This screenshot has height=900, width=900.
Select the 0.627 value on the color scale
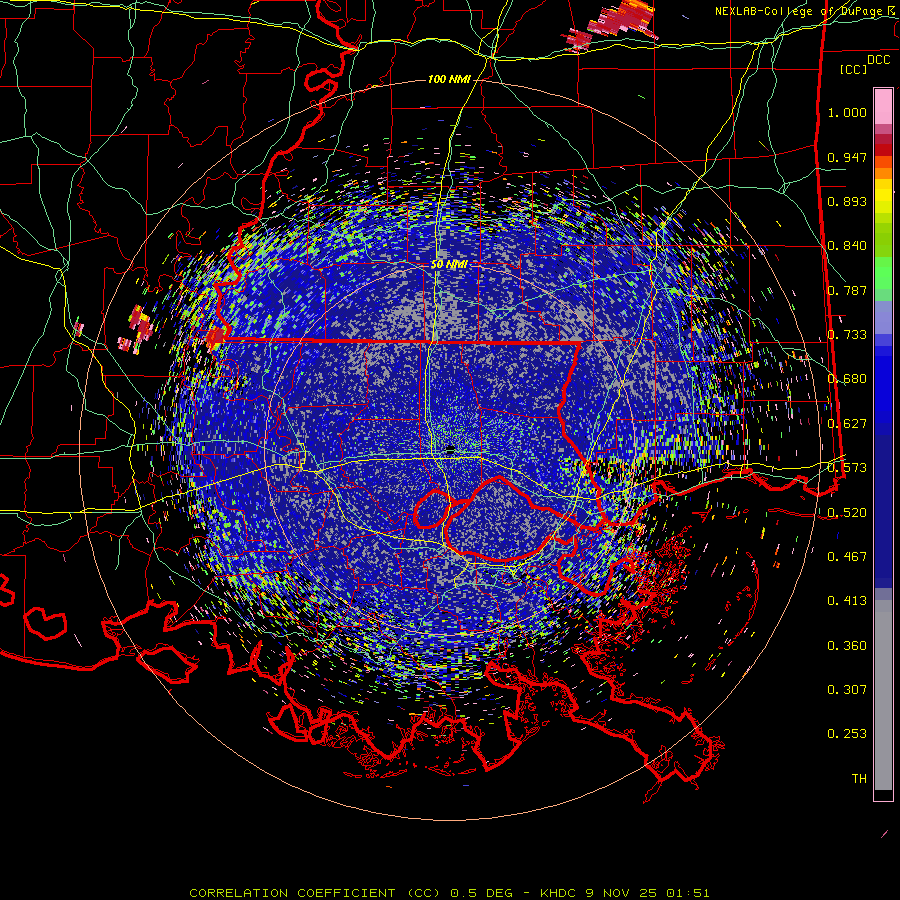[x=847, y=424]
